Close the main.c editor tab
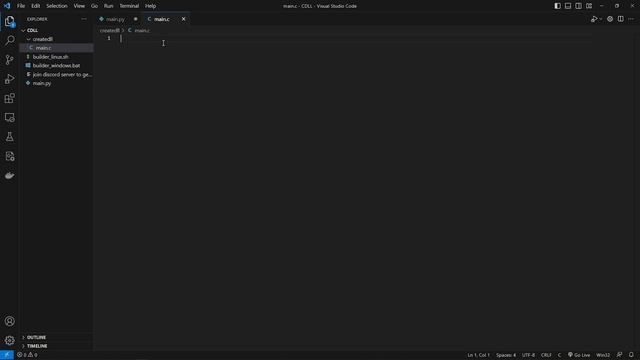 183,19
